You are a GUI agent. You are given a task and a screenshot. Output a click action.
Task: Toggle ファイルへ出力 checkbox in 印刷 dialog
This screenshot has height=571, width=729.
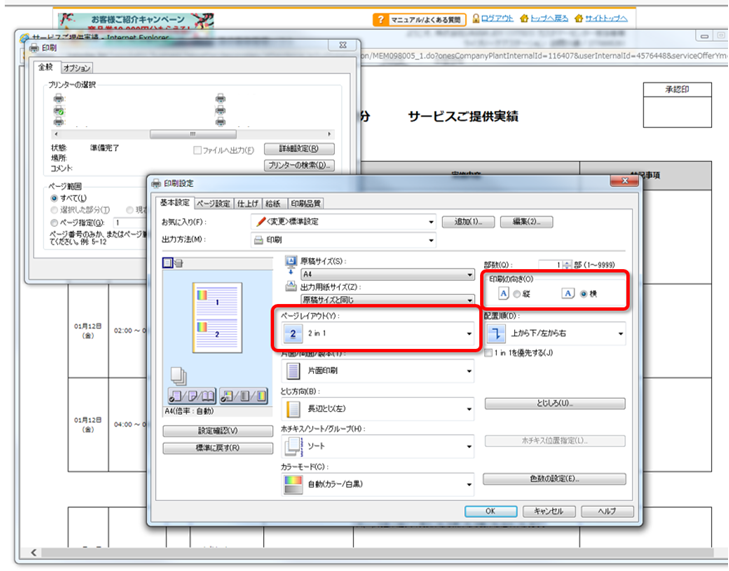tap(197, 150)
